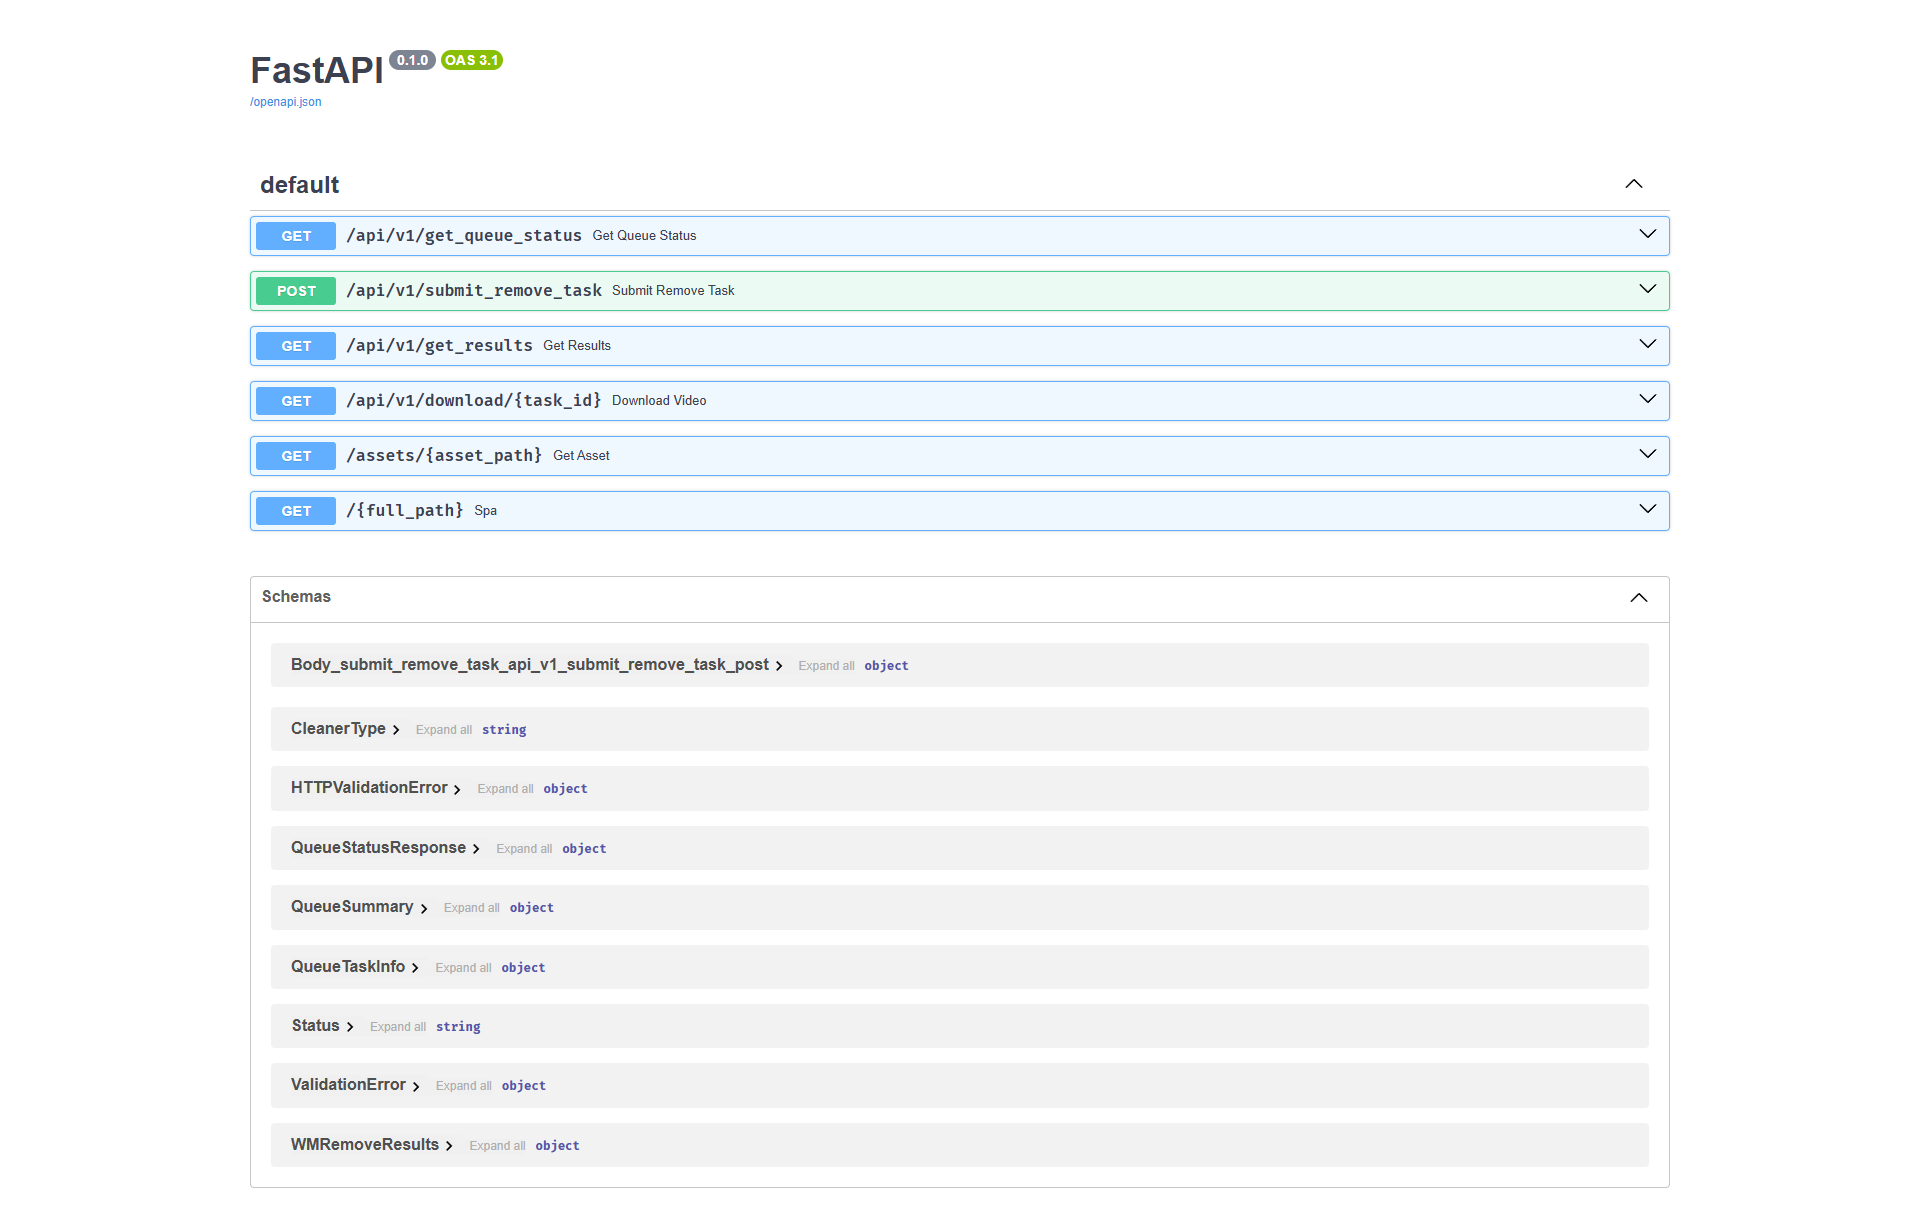Expand full_path Spa endpoint arrow
This screenshot has width=1905, height=1218.
(x=1647, y=510)
